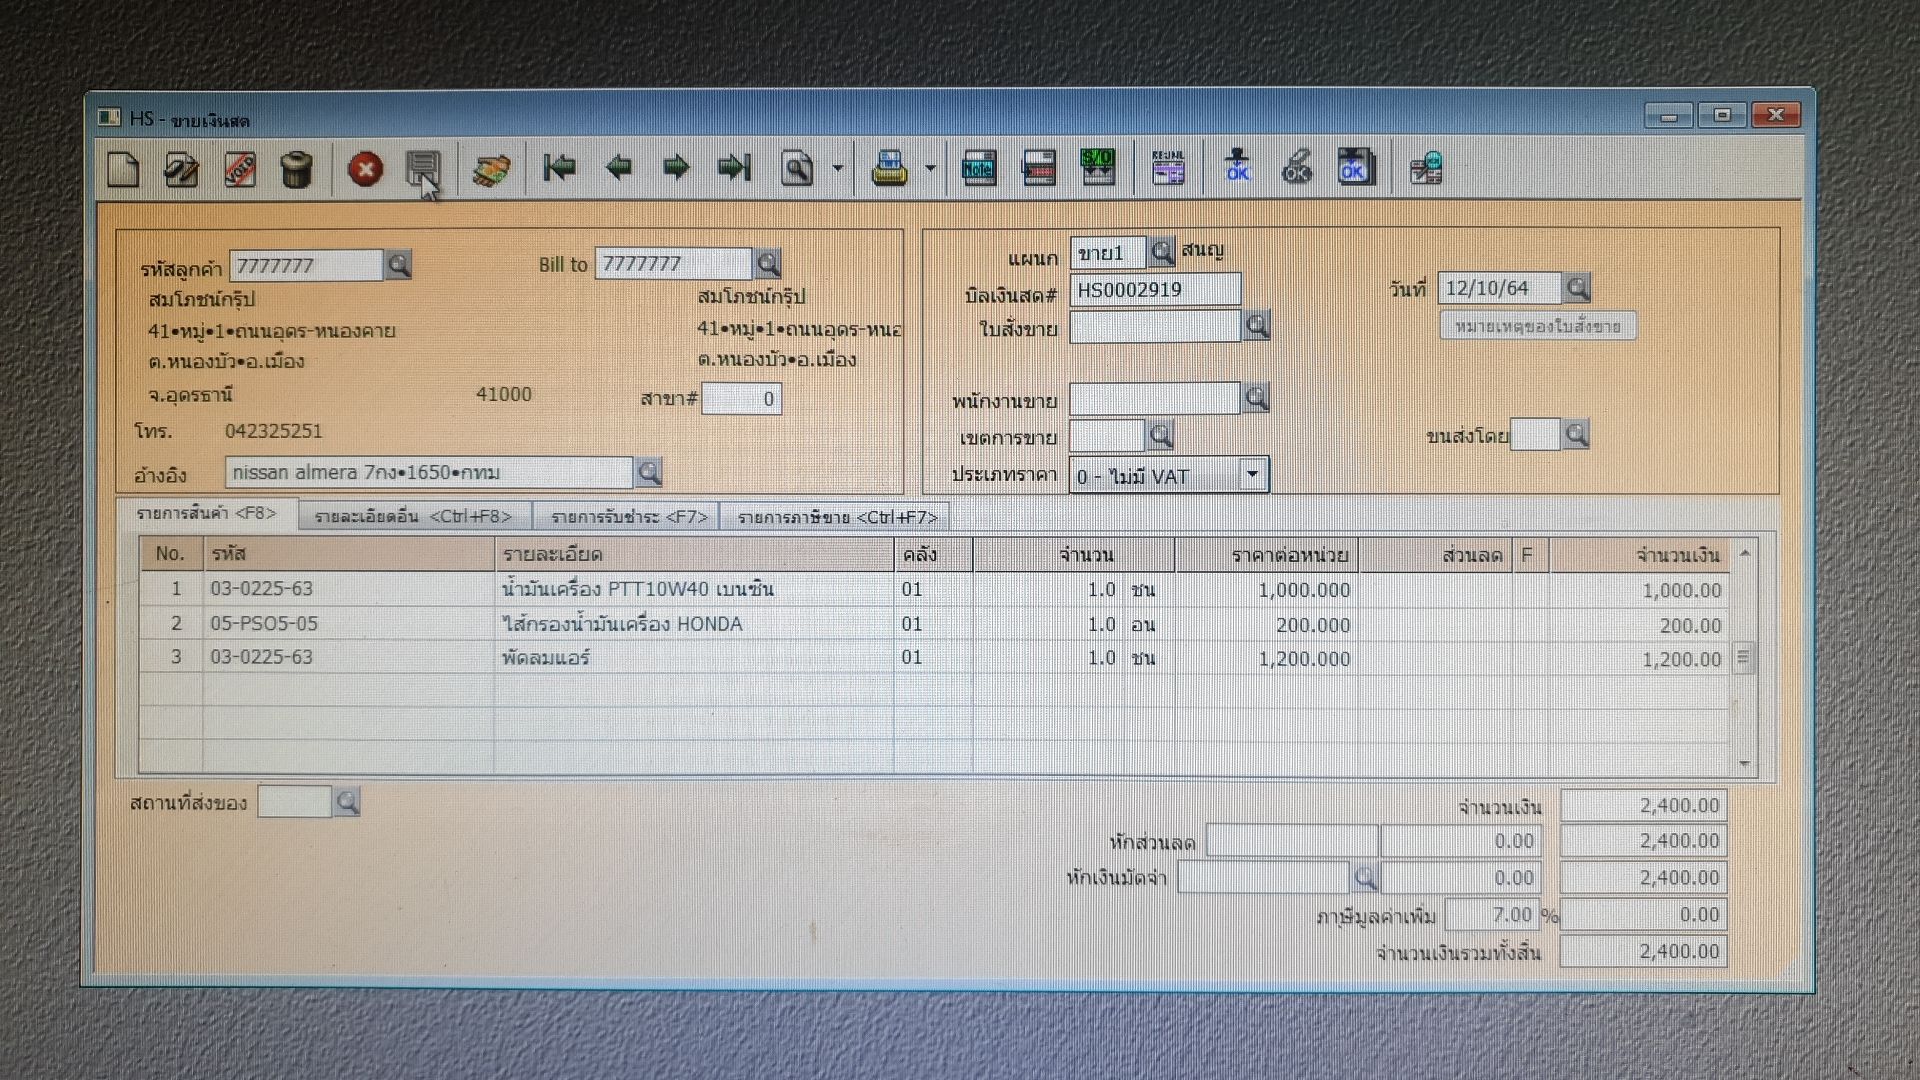Screen dimensions: 1920x1080
Task: Click Bill to field 7777777
Action: [673, 263]
